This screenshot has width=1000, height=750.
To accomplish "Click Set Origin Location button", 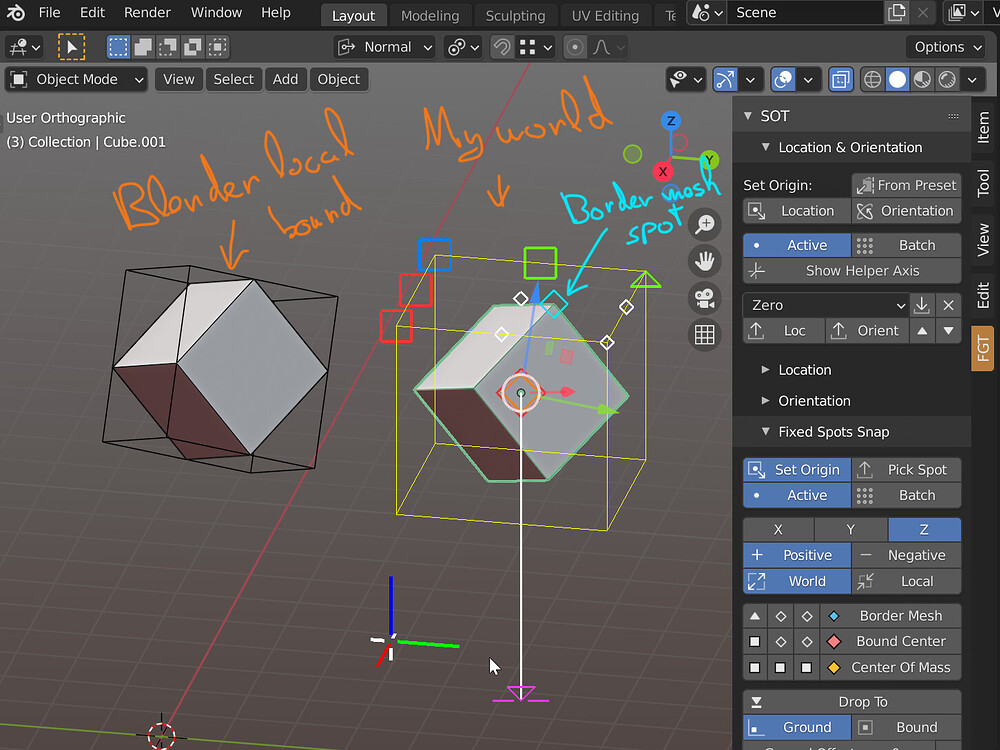I will [797, 211].
